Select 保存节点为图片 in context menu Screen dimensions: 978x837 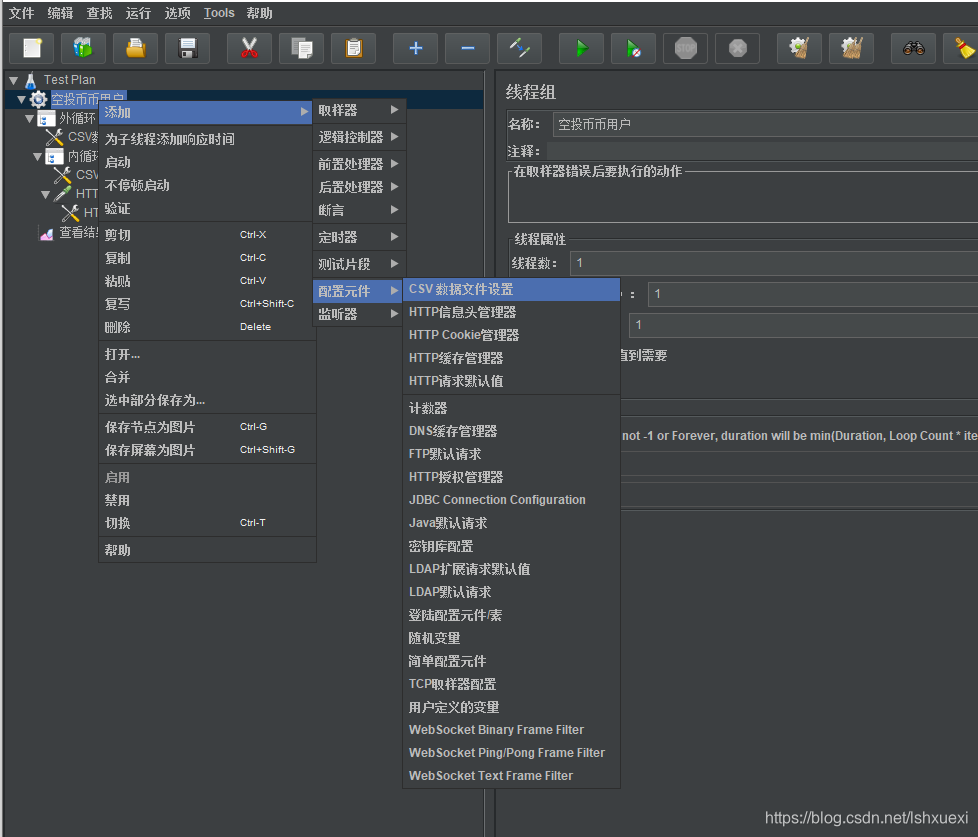pos(207,427)
